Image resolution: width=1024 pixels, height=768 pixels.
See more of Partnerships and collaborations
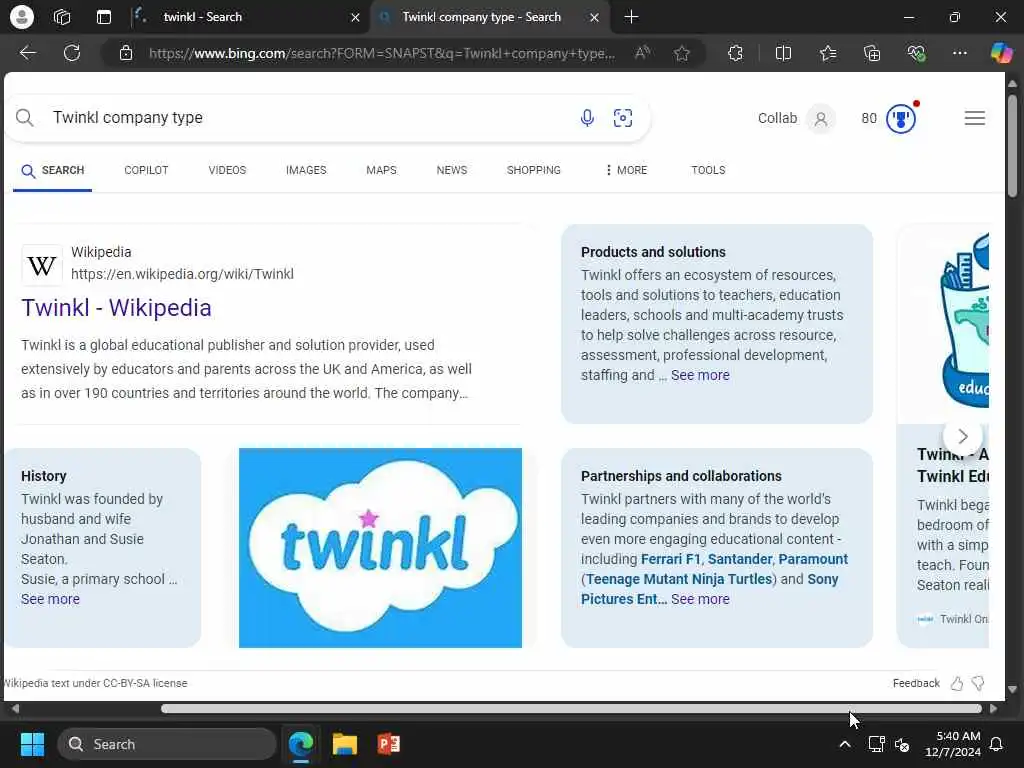[x=700, y=599]
